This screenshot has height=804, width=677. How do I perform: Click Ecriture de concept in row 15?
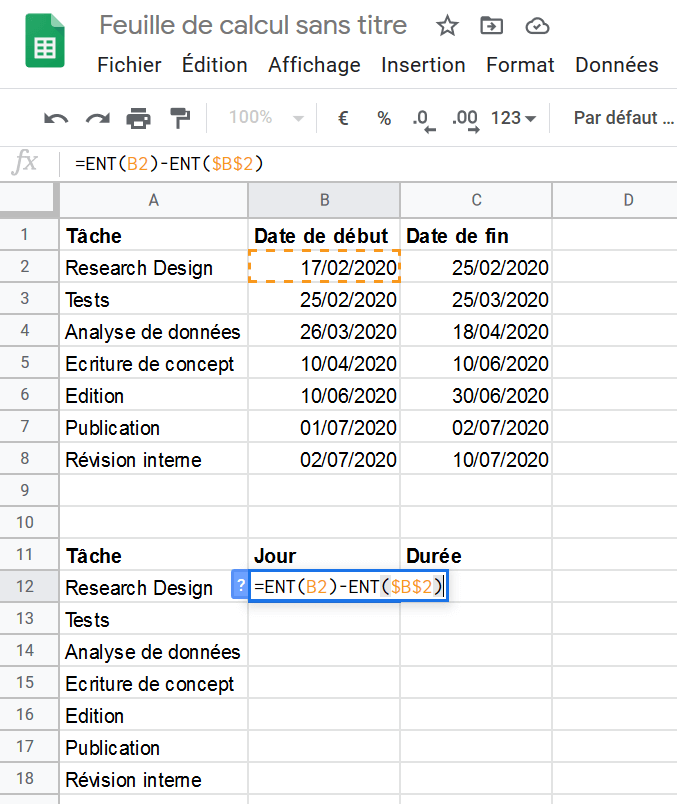pos(153,682)
